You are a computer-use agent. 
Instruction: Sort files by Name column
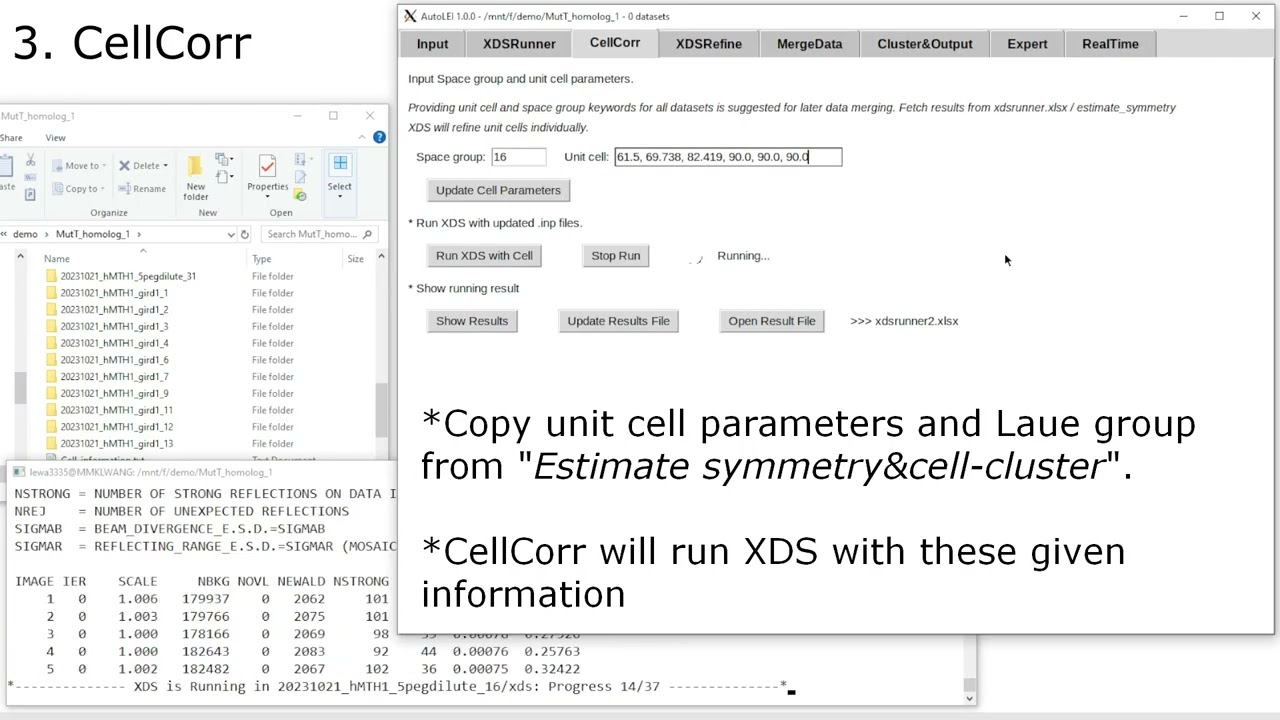pyautogui.click(x=57, y=259)
